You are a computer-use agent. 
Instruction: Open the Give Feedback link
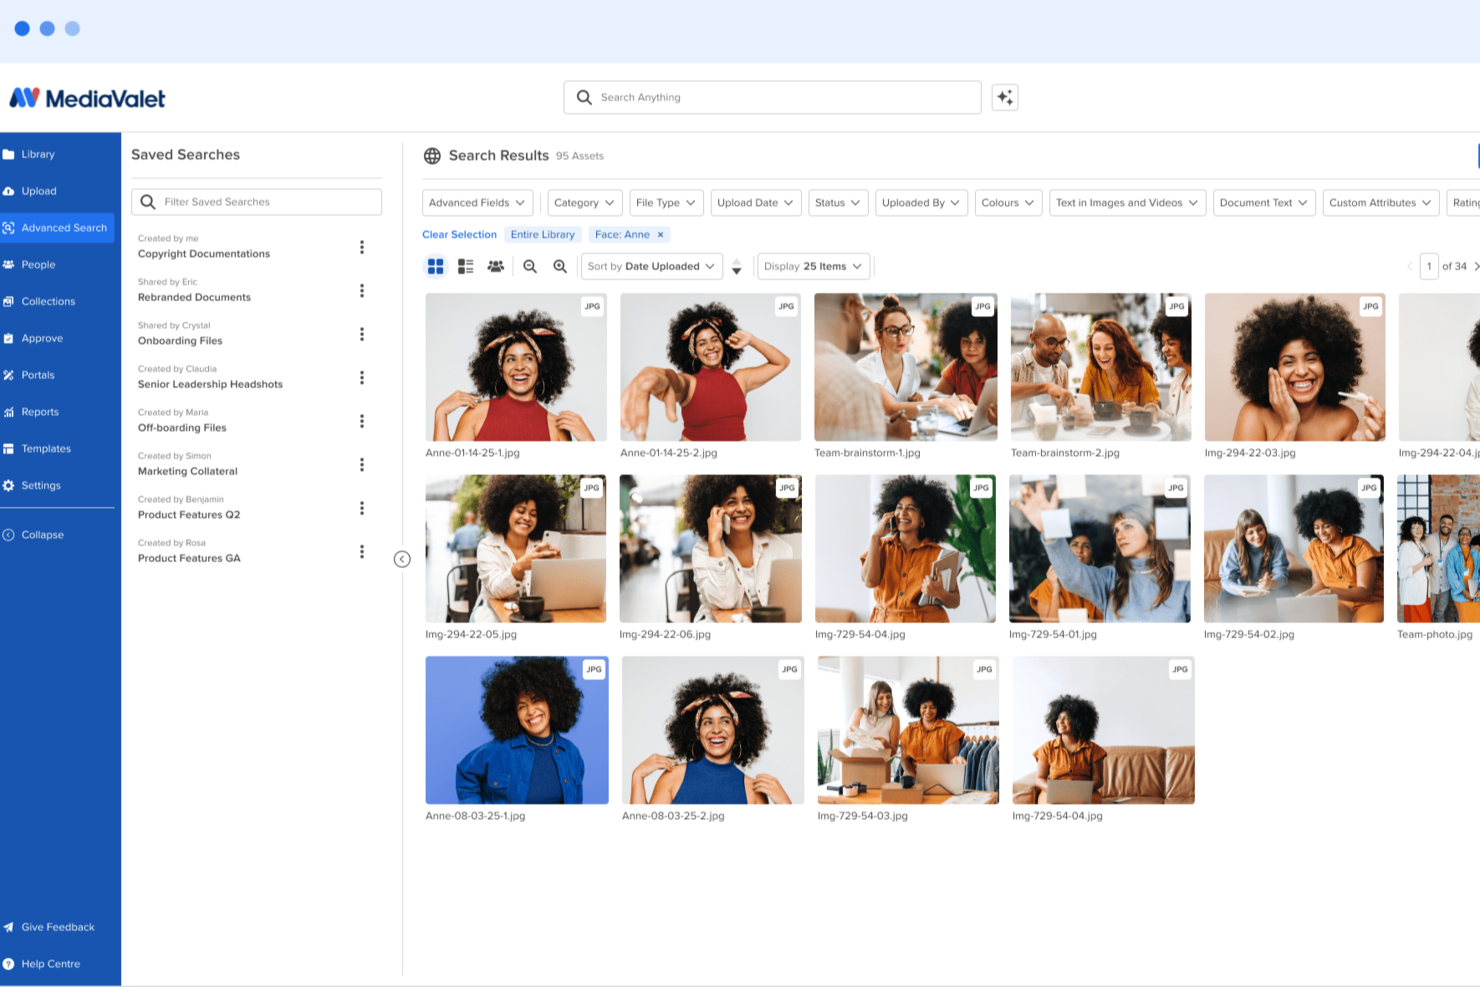57,926
